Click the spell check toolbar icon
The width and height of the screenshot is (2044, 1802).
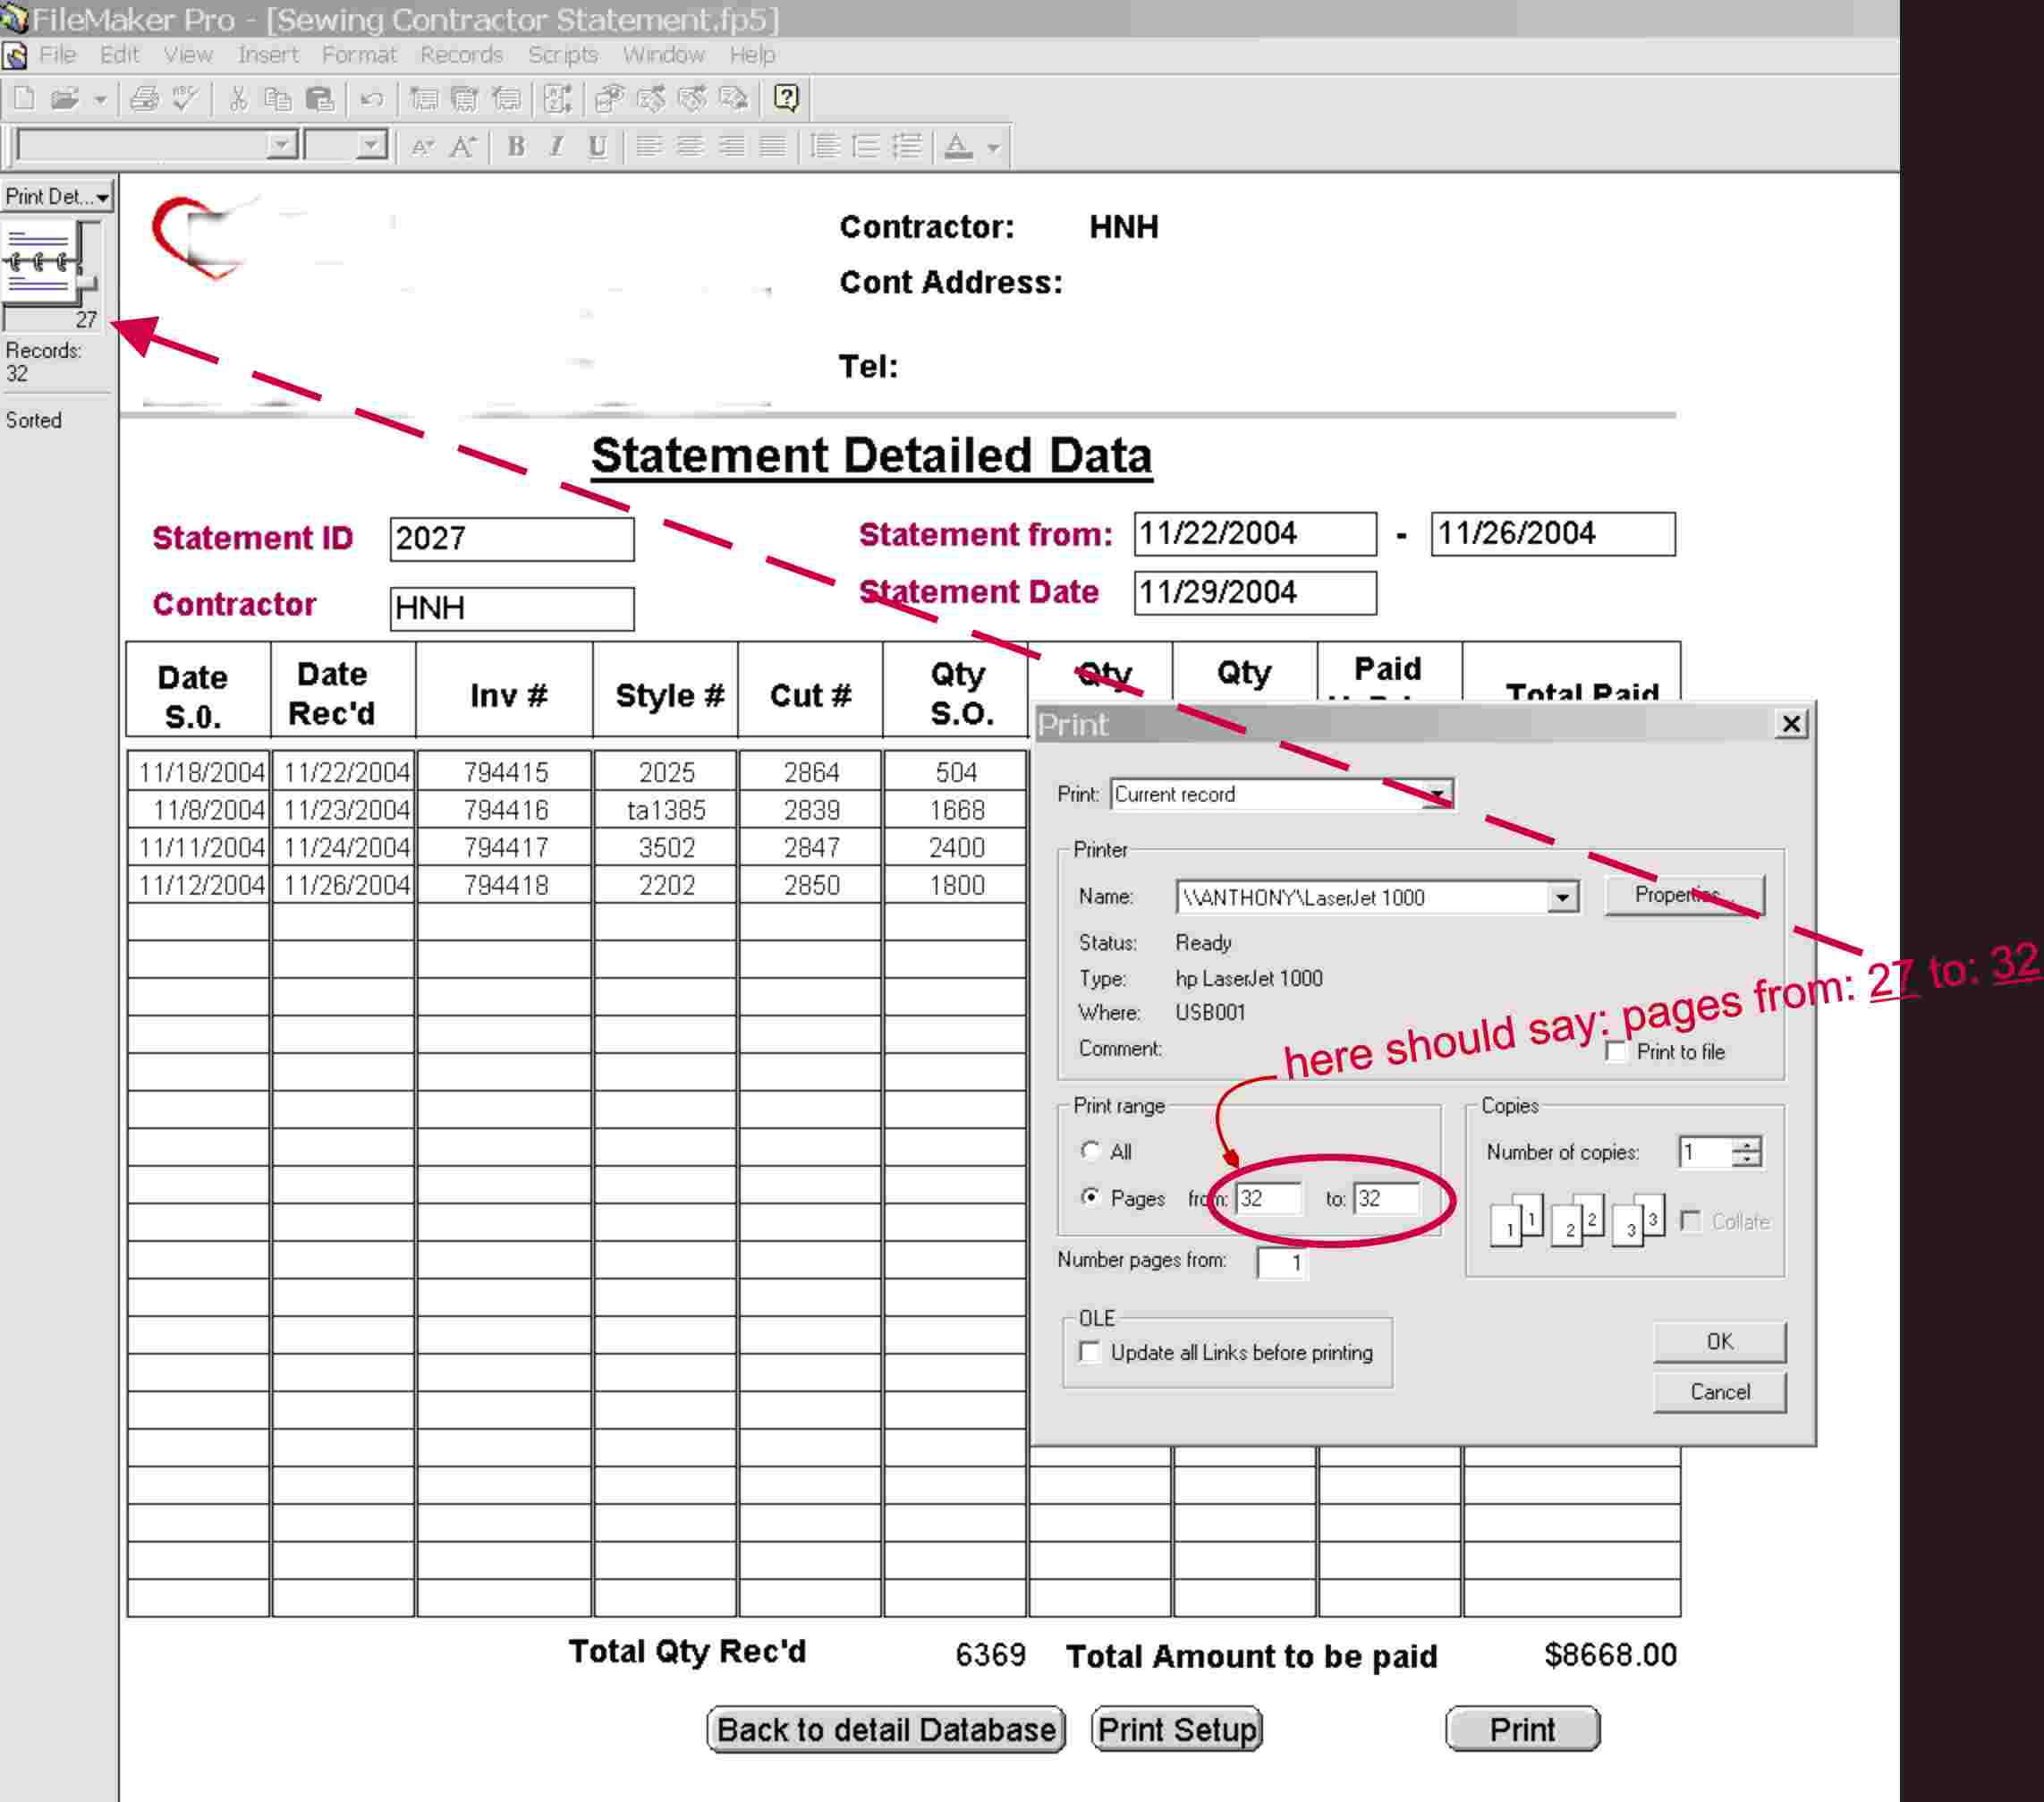(185, 98)
